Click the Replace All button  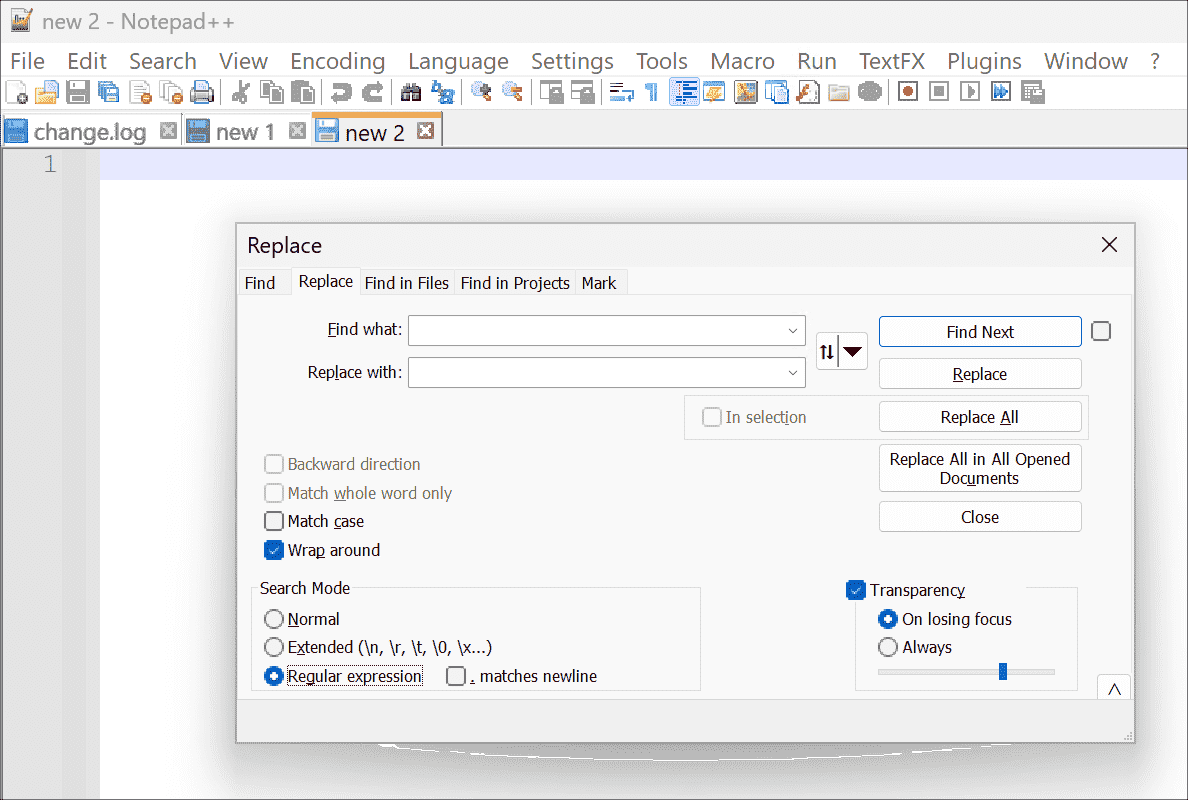click(x=979, y=417)
